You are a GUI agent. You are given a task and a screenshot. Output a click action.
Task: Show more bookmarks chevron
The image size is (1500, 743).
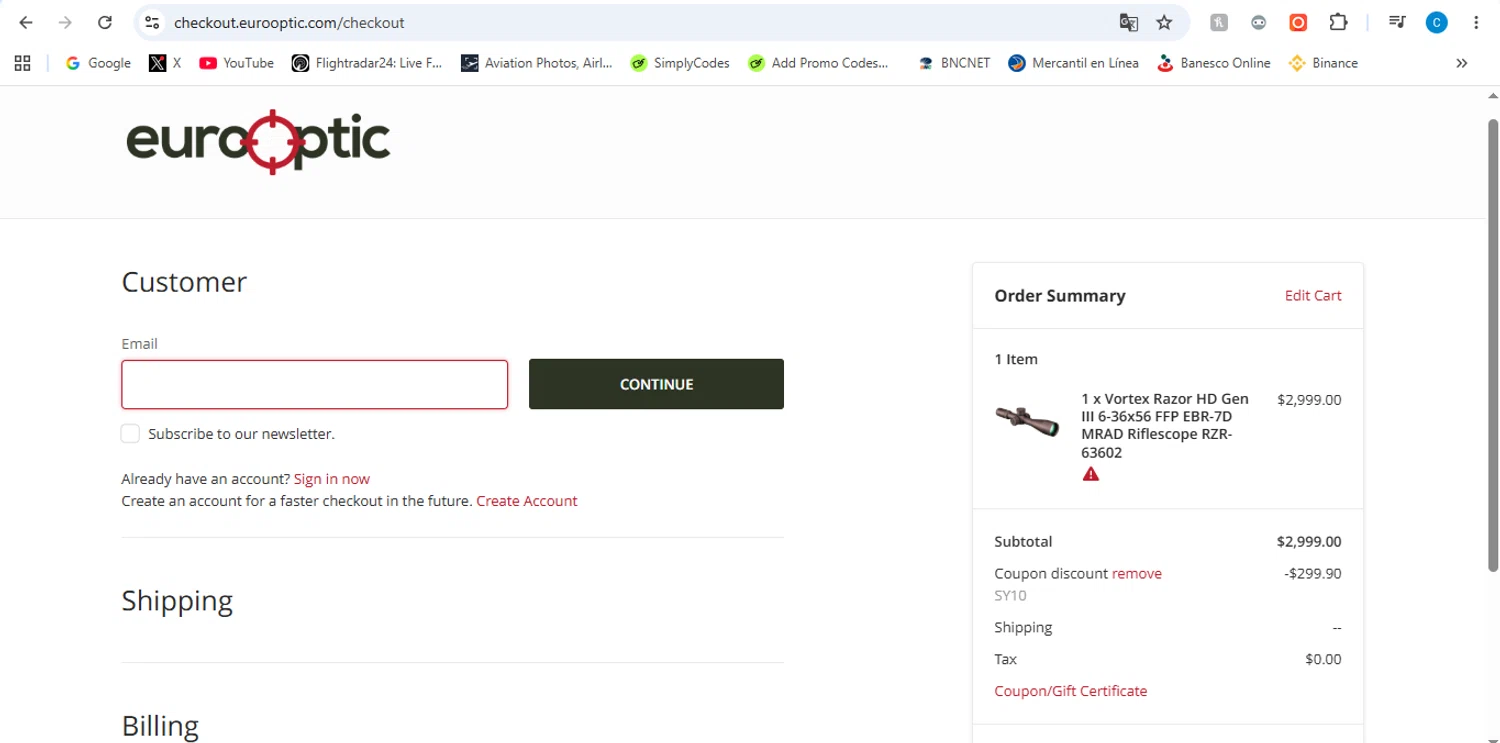pyautogui.click(x=1462, y=63)
